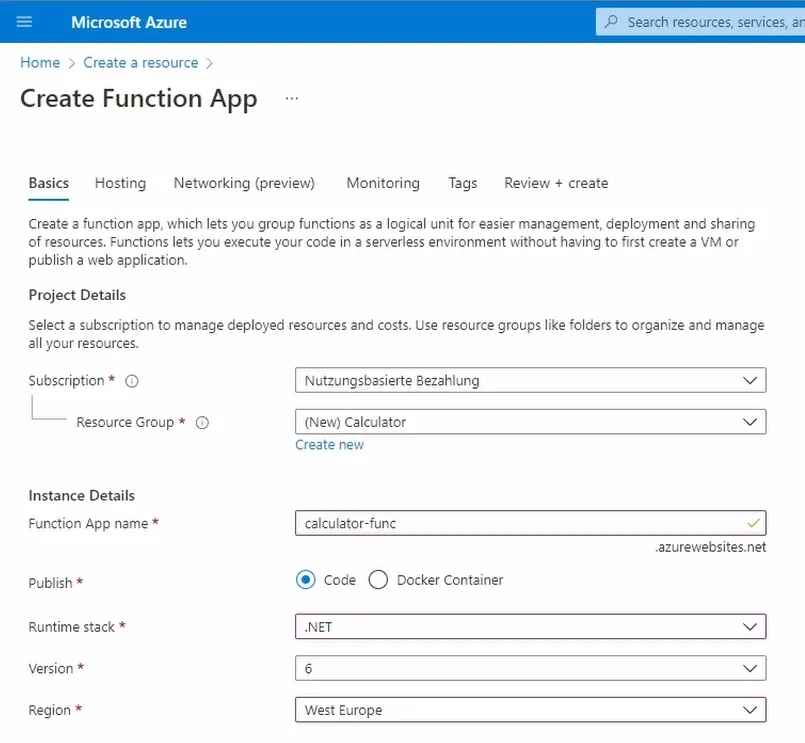The image size is (805, 743).
Task: Click the Region label
Action: (50, 710)
